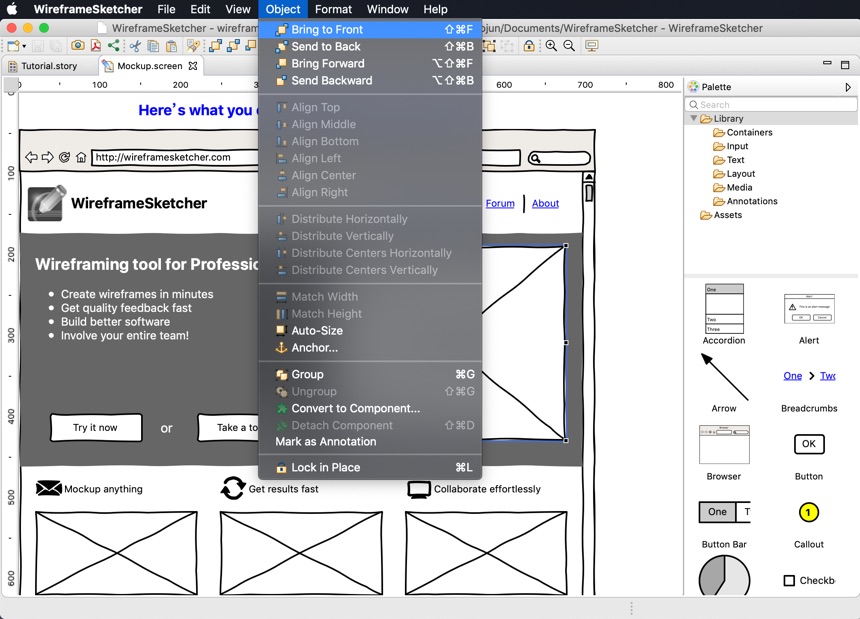The height and width of the screenshot is (619, 860).
Task: Select the Accordion widget in Palette
Action: (724, 314)
